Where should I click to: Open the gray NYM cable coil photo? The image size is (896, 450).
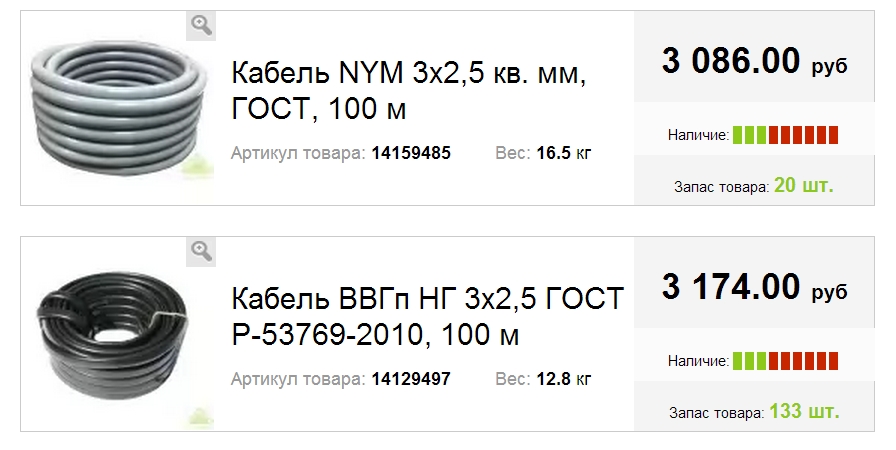(x=113, y=100)
